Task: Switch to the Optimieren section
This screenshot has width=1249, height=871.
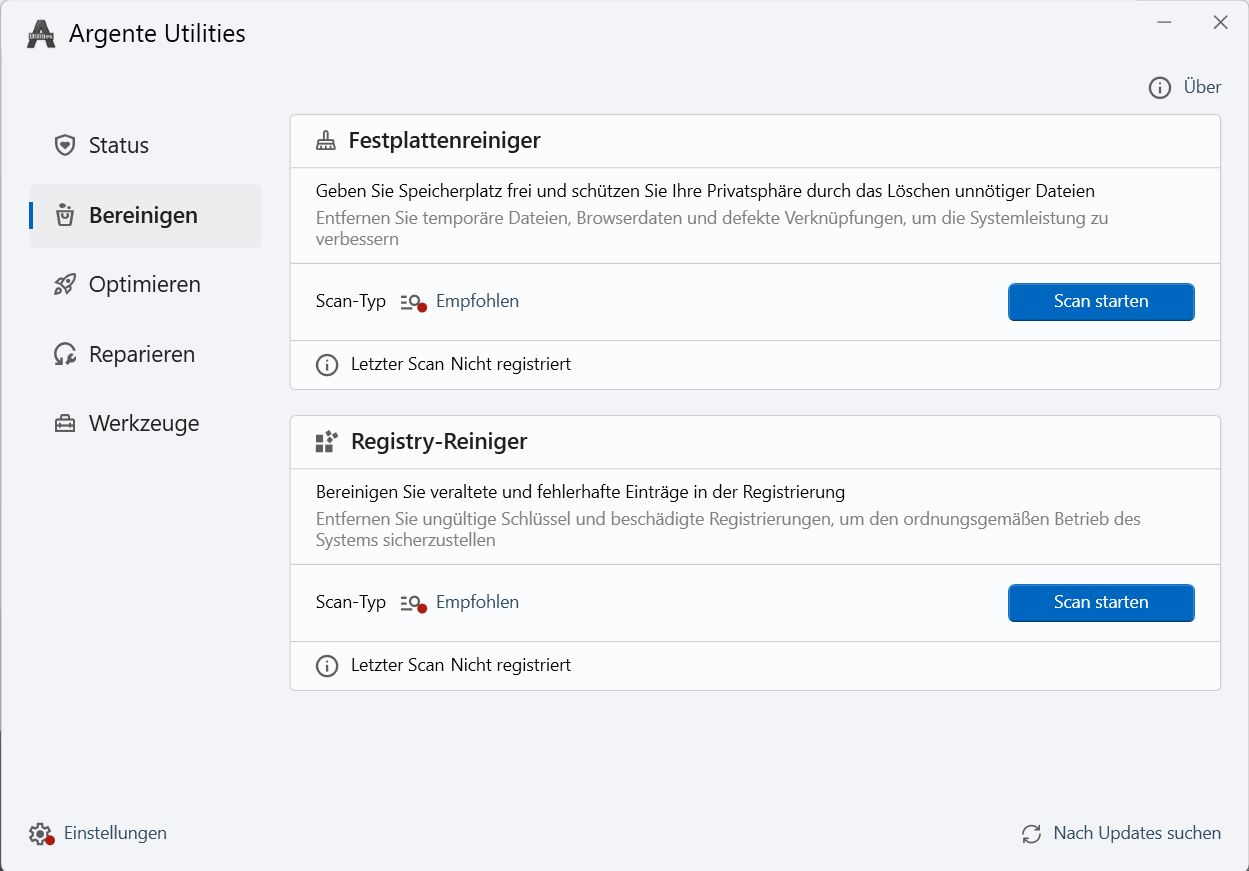Action: tap(144, 285)
